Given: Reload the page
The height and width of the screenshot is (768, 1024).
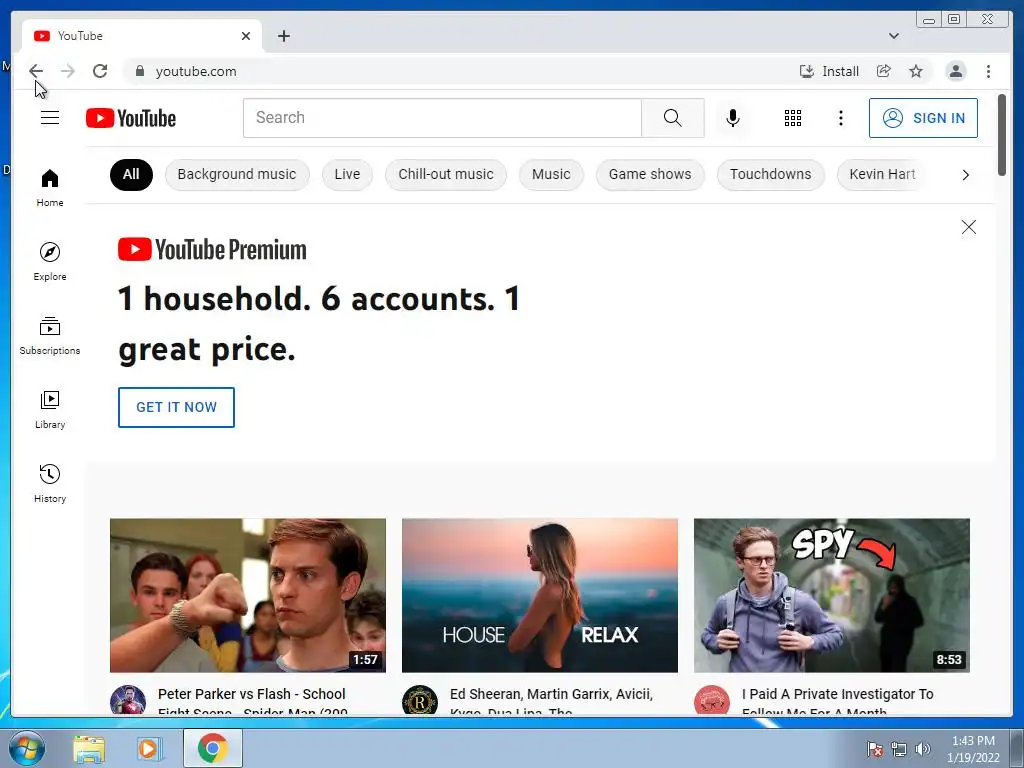Looking at the screenshot, I should [x=100, y=71].
